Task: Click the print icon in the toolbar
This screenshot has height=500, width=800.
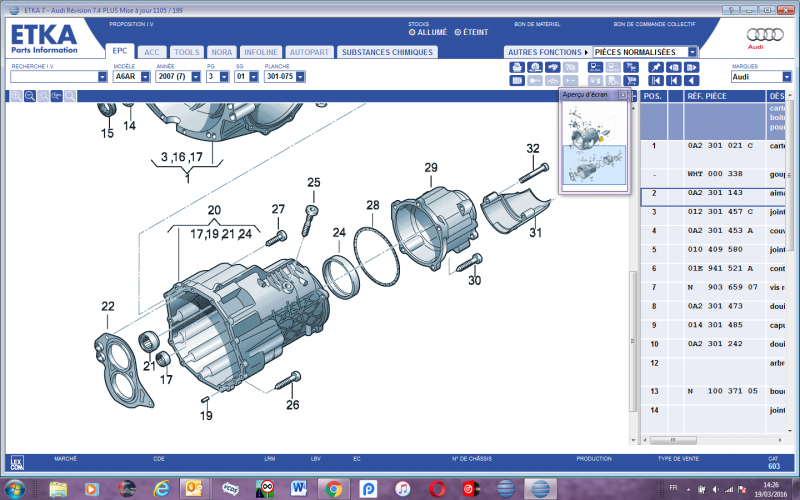Action: coord(518,67)
